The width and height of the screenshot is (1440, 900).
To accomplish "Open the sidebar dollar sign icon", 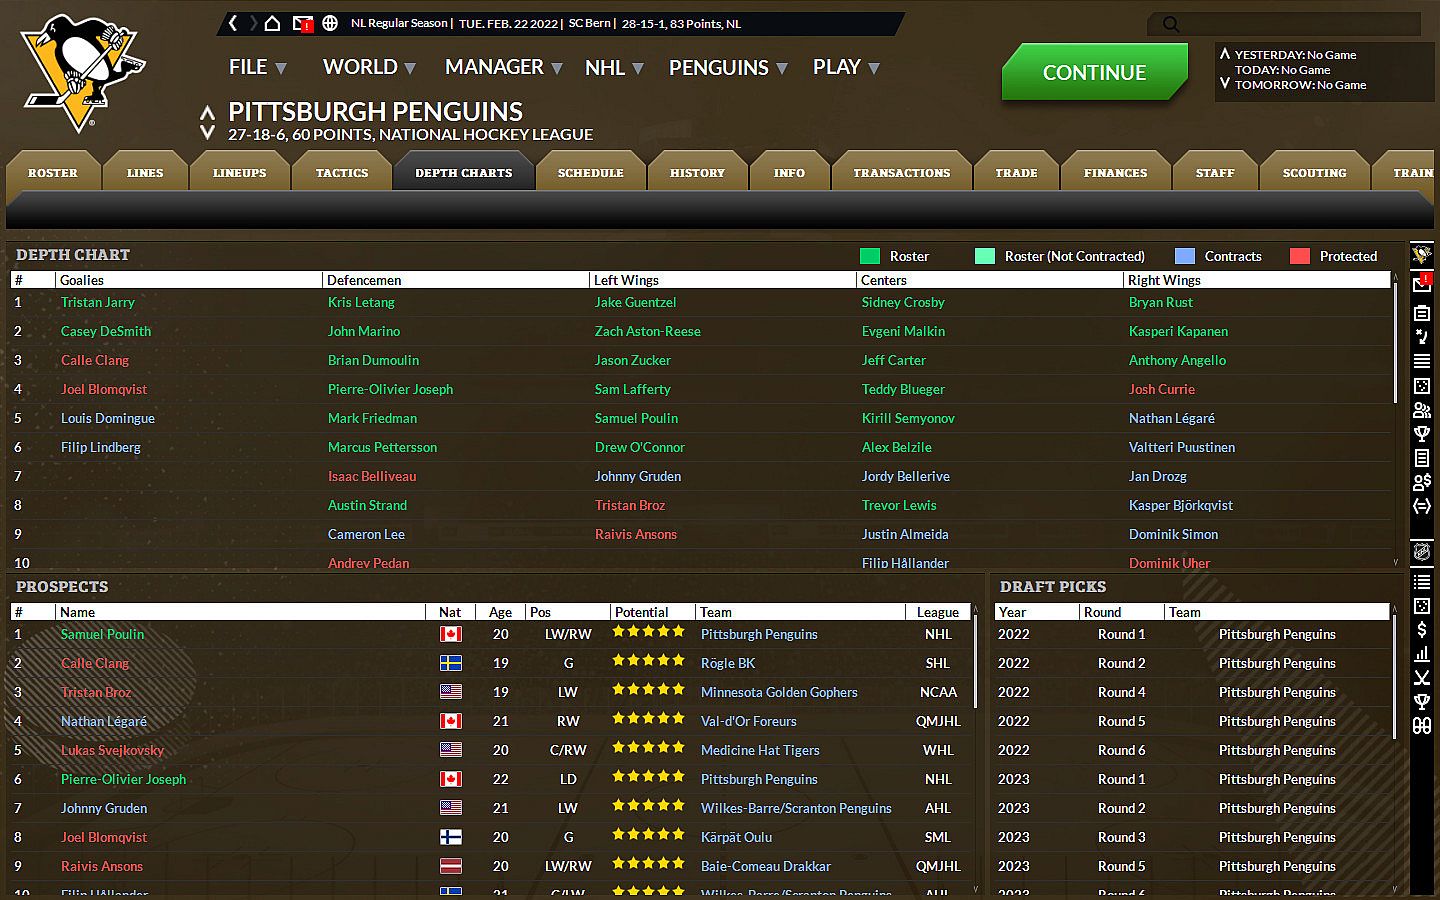I will pos(1422,629).
